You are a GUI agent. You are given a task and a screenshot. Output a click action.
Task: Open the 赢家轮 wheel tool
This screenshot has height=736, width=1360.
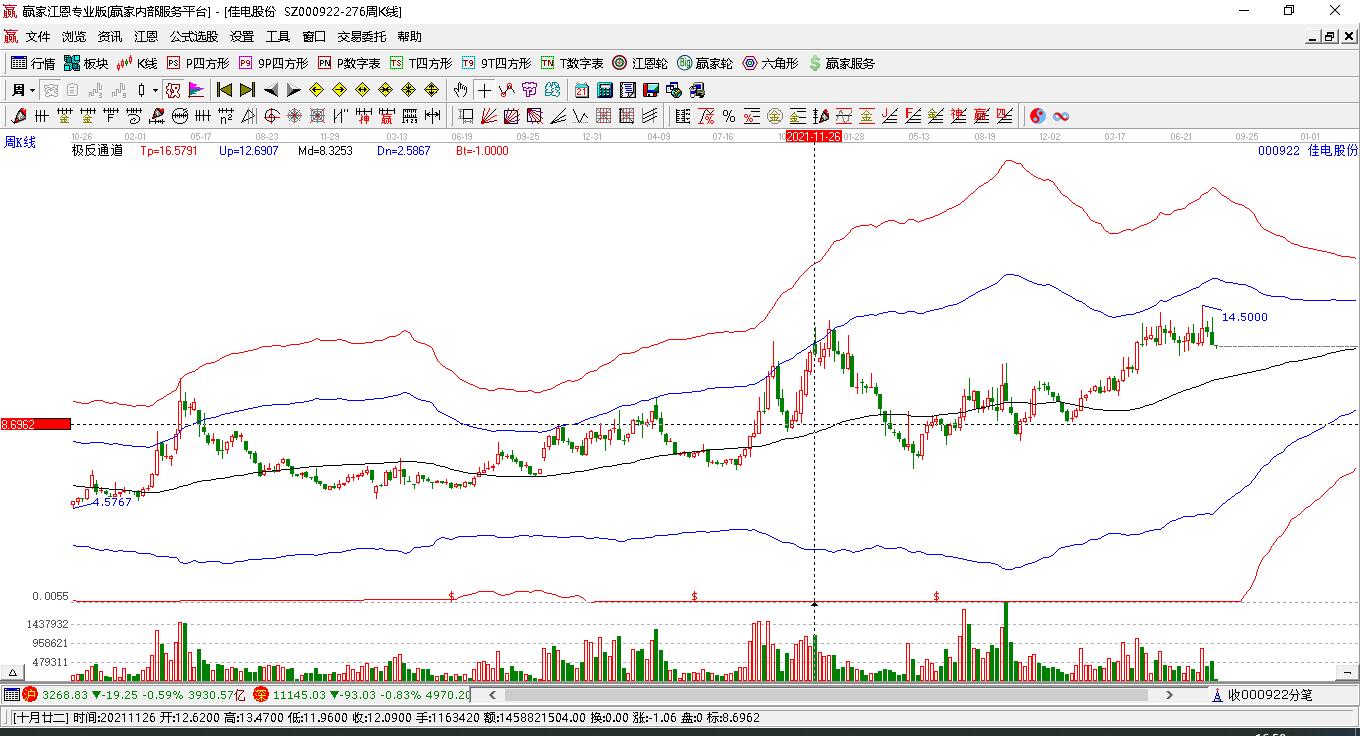coord(705,63)
